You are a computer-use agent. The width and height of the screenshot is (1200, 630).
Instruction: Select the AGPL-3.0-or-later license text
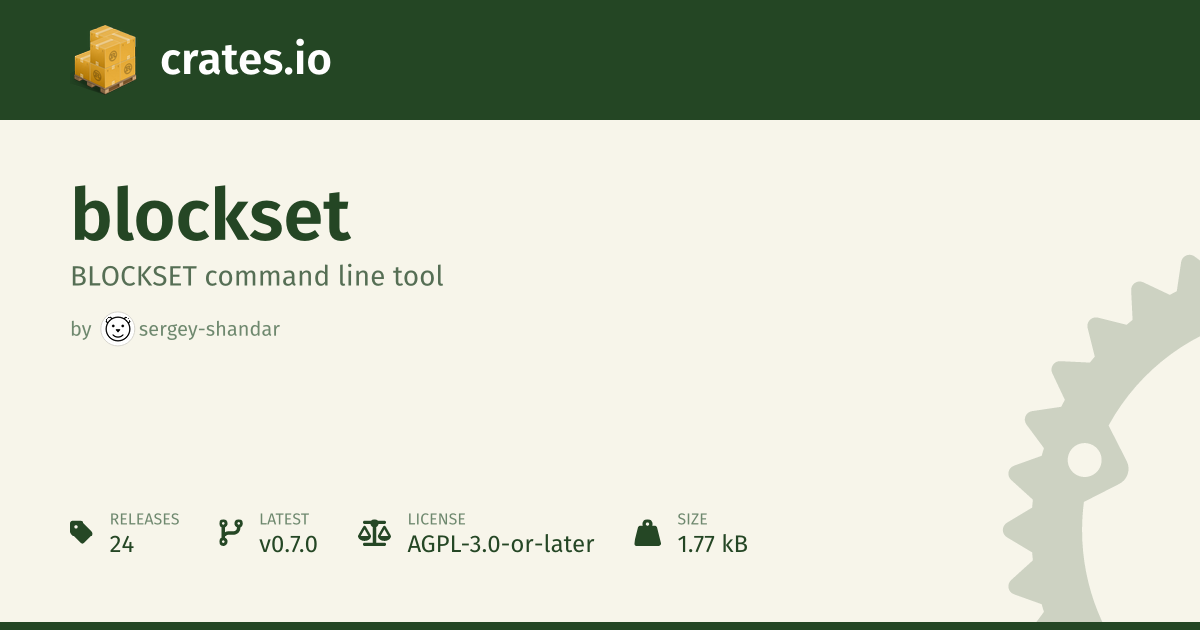pos(500,544)
